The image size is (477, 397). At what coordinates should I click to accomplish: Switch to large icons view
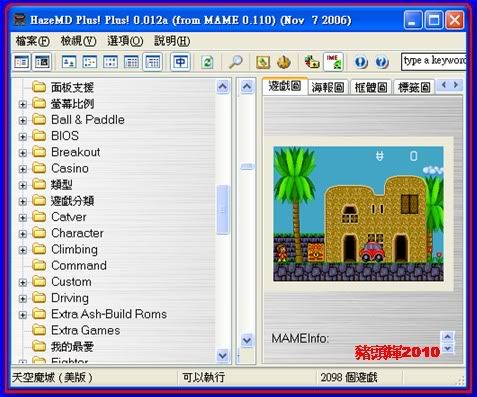69,62
